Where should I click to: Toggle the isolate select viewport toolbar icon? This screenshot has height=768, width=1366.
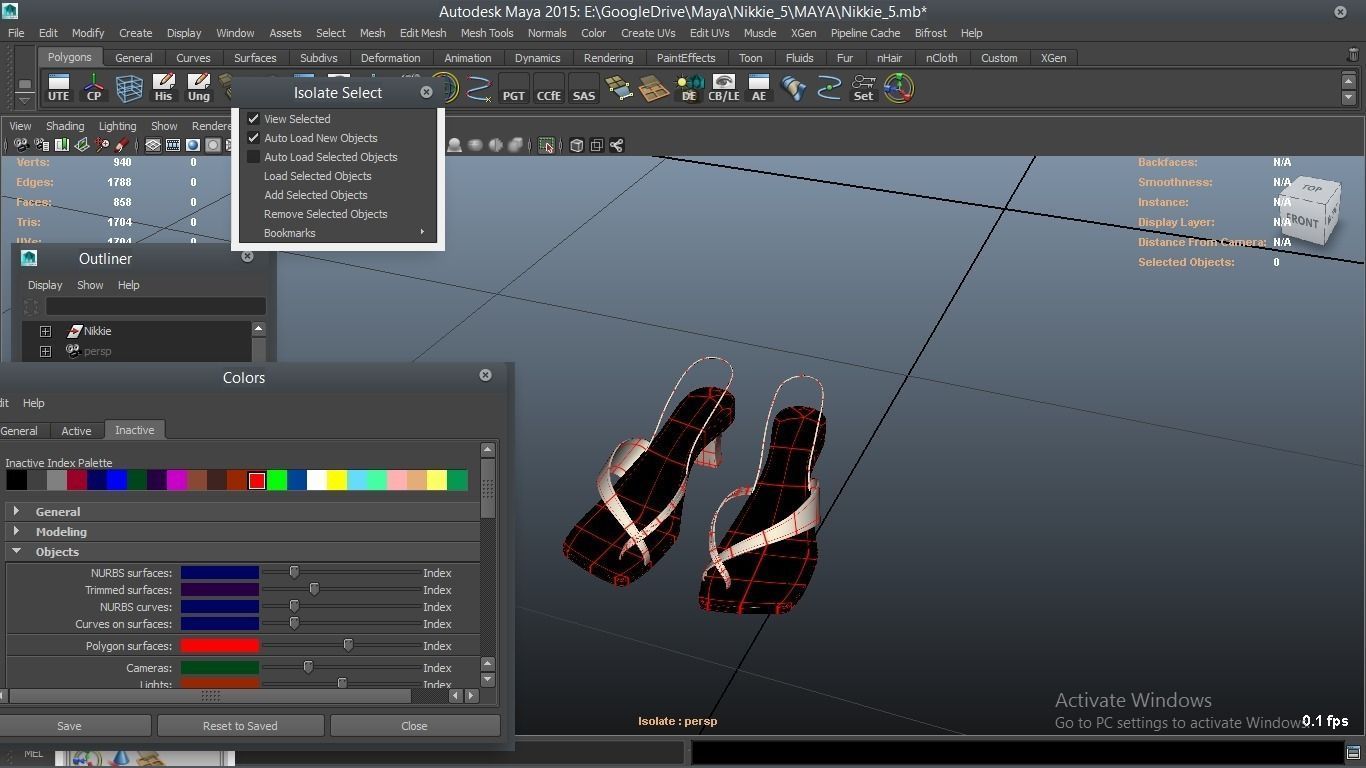point(546,145)
